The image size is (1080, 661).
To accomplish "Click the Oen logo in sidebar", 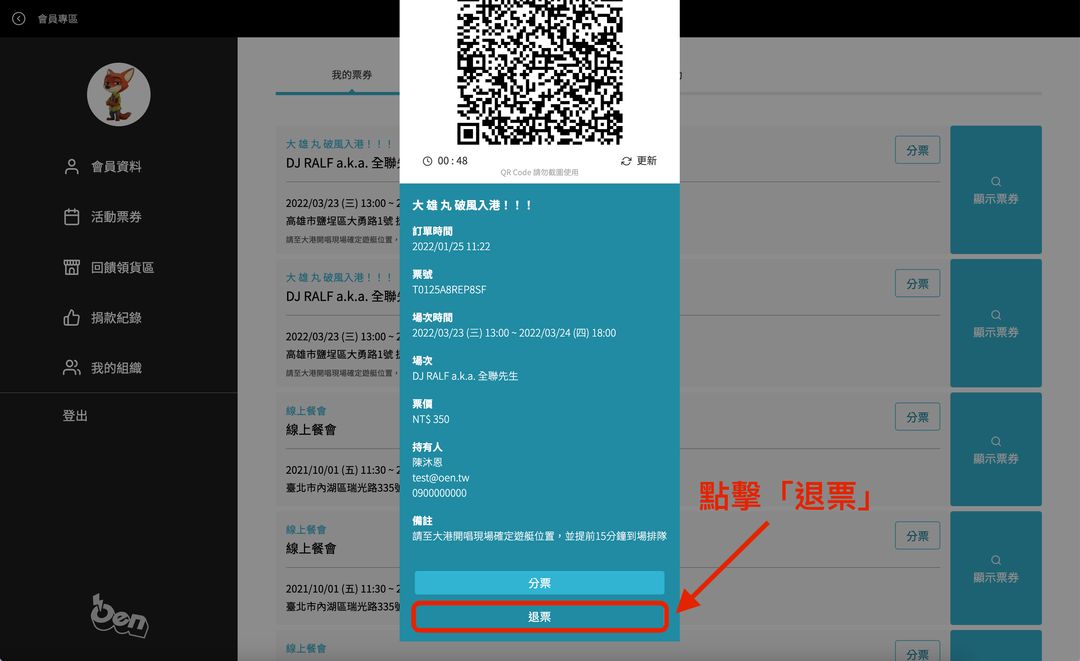I will (x=119, y=616).
